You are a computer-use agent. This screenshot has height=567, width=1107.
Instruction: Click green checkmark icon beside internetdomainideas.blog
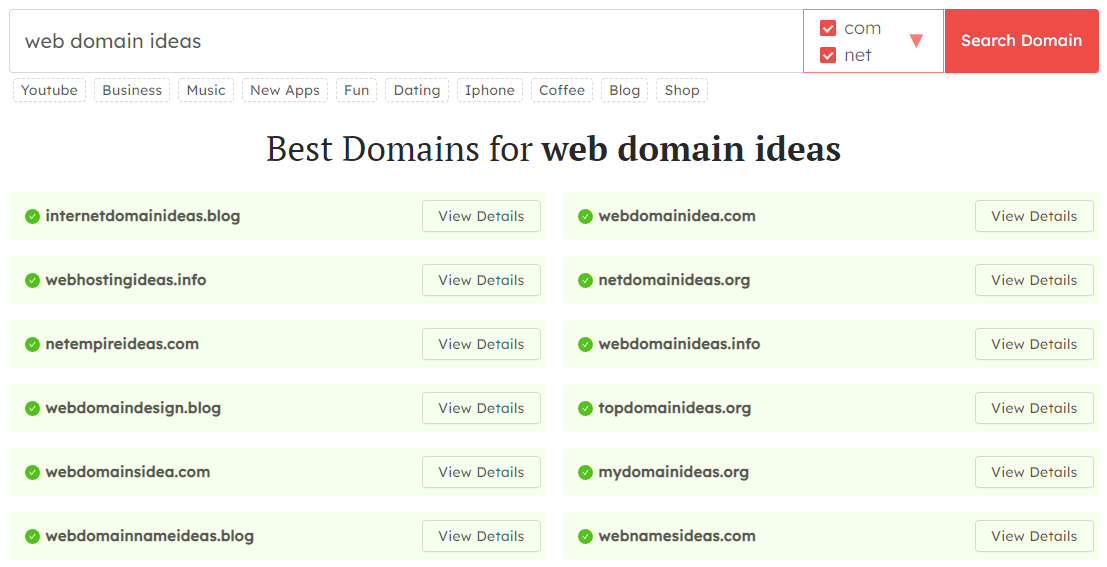tap(32, 216)
